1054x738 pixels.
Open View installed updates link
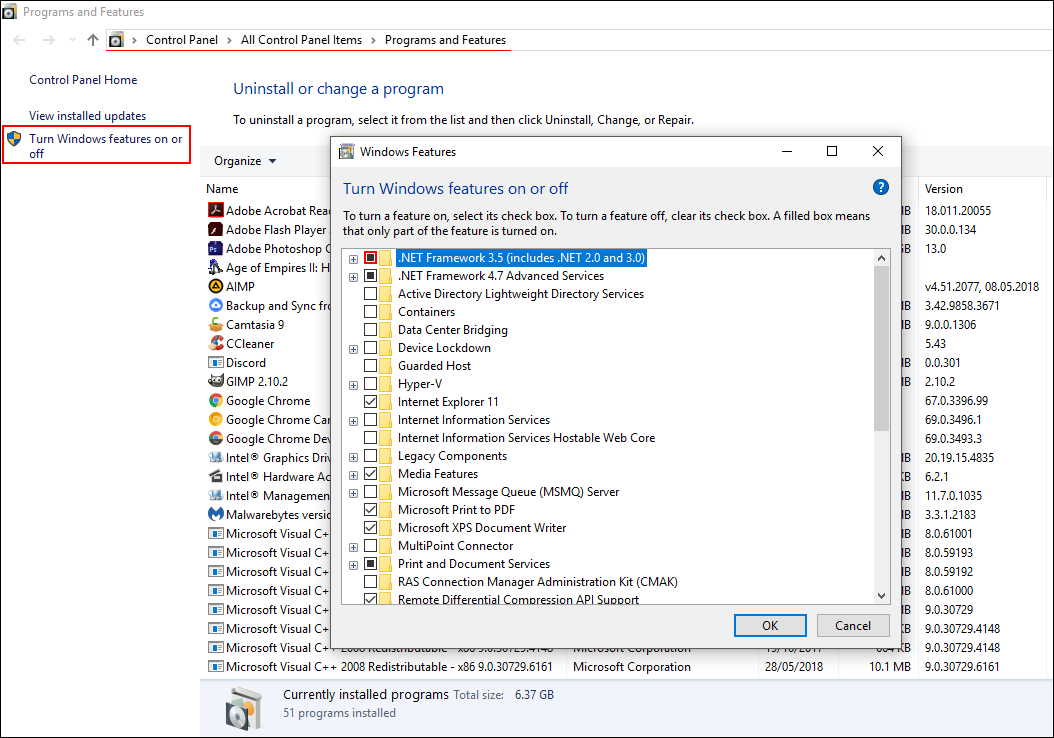click(87, 116)
